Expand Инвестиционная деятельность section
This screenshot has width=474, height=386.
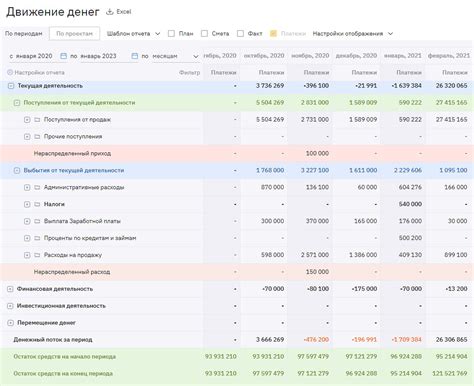coord(10,306)
